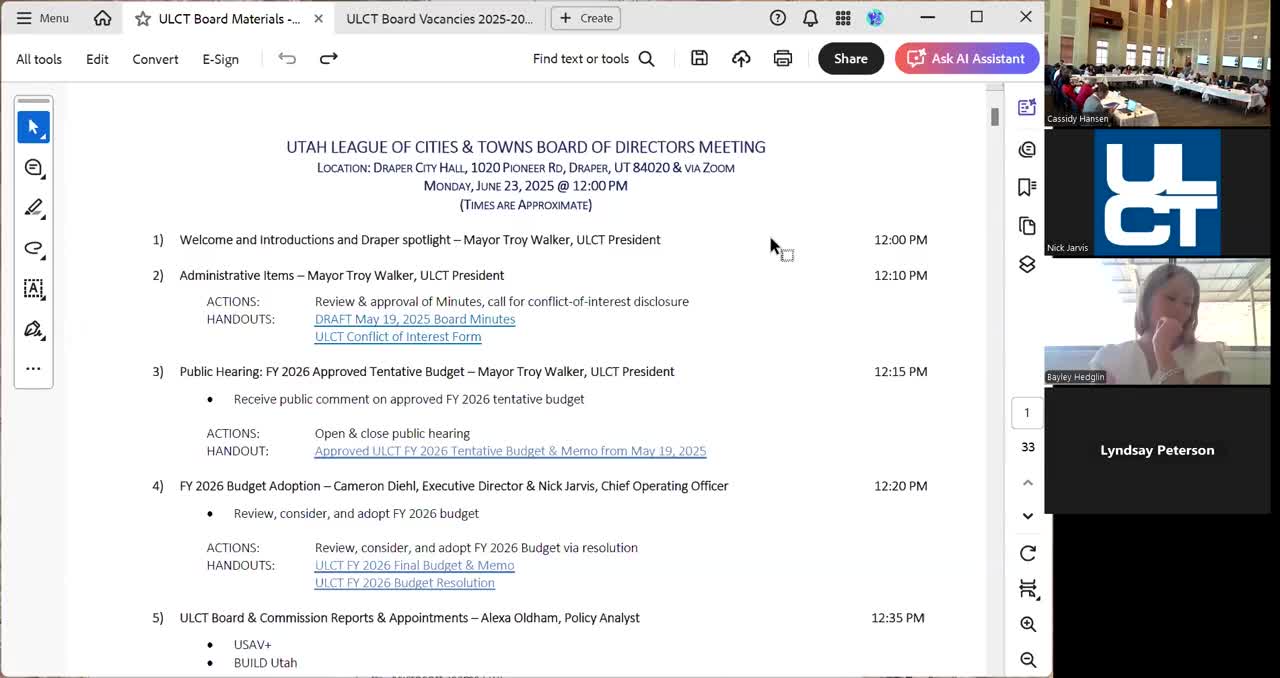Open DRAFT May 19, 2025 Board Minutes link

[415, 319]
